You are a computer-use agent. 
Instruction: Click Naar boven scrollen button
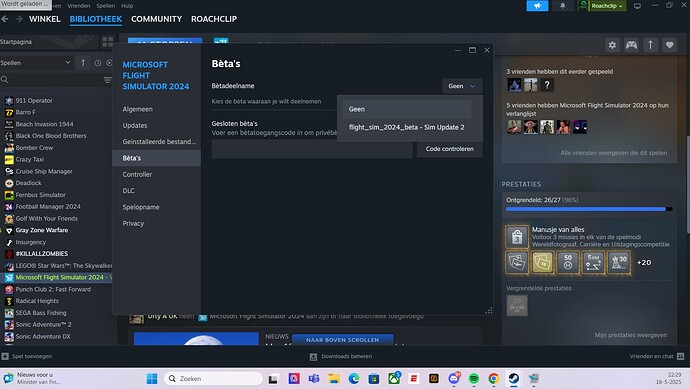click(342, 340)
